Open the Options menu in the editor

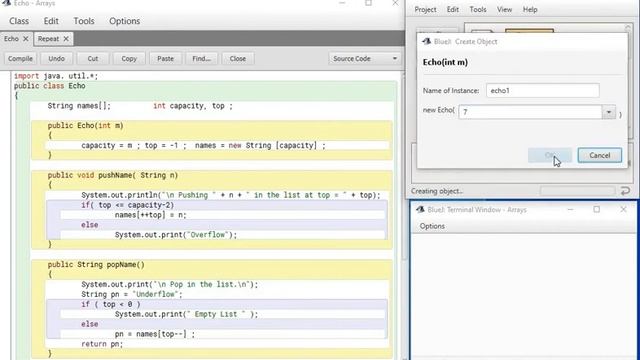(x=124, y=21)
